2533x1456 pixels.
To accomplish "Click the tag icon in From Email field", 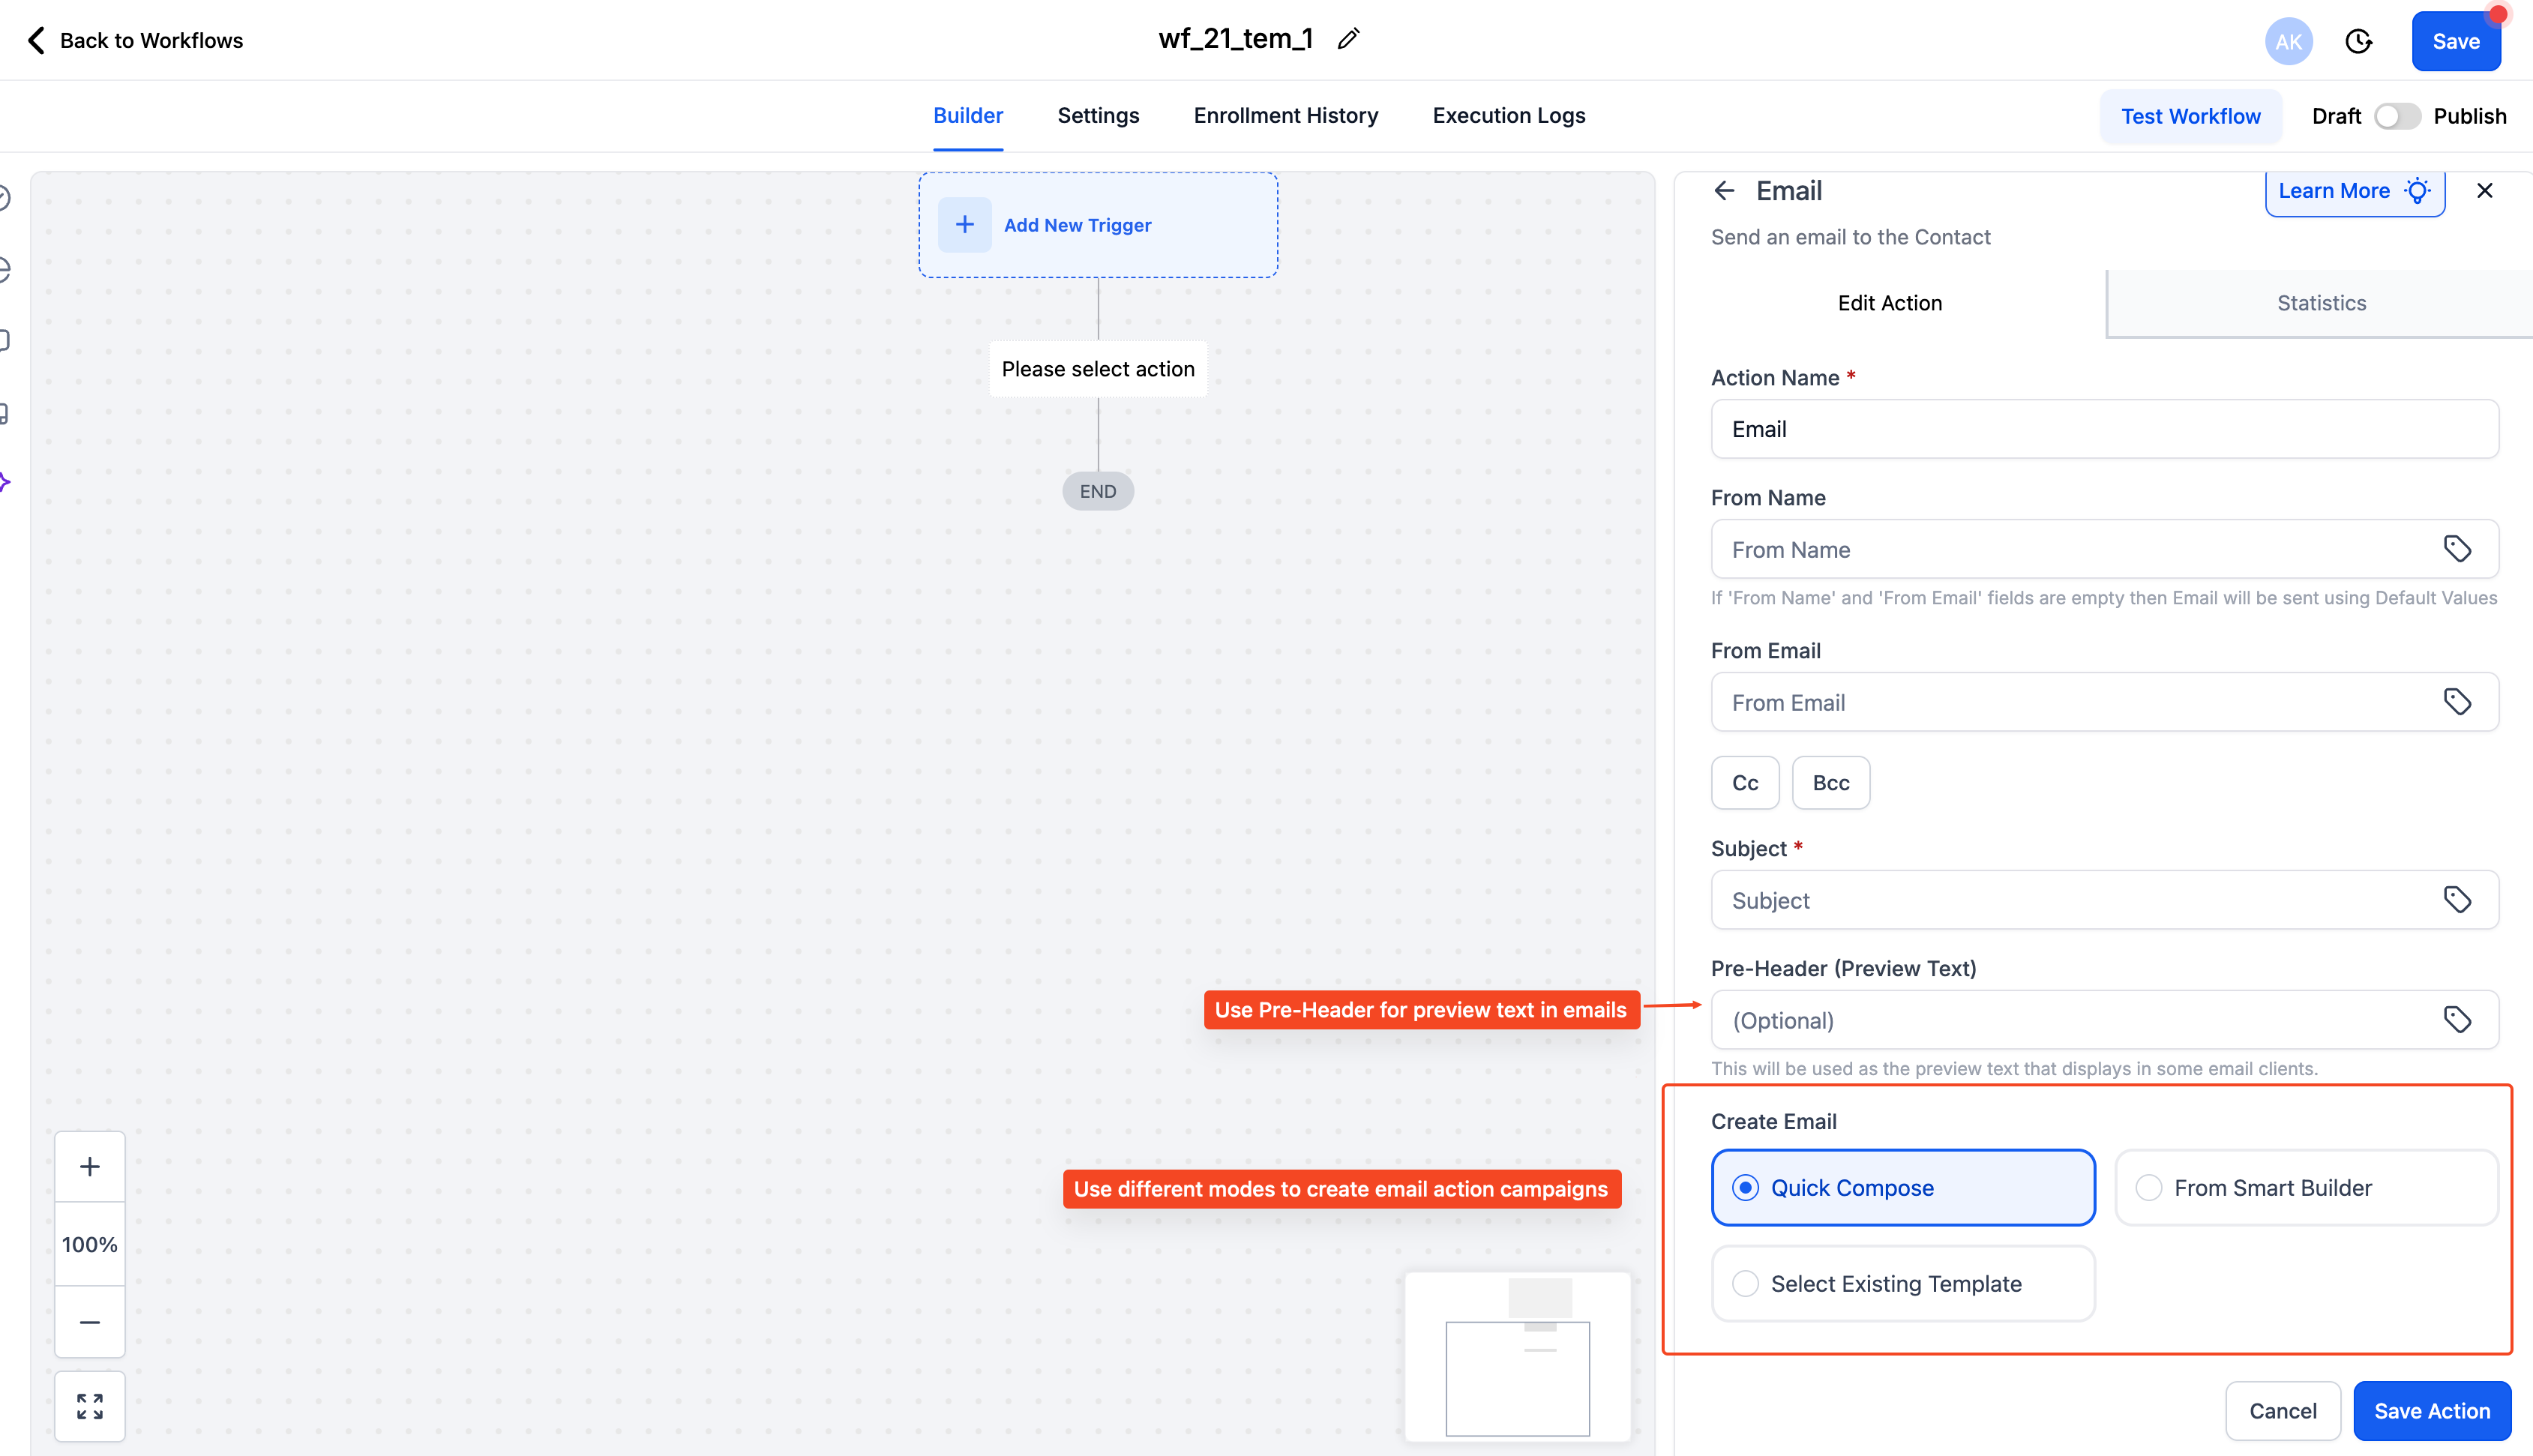I will pyautogui.click(x=2457, y=702).
